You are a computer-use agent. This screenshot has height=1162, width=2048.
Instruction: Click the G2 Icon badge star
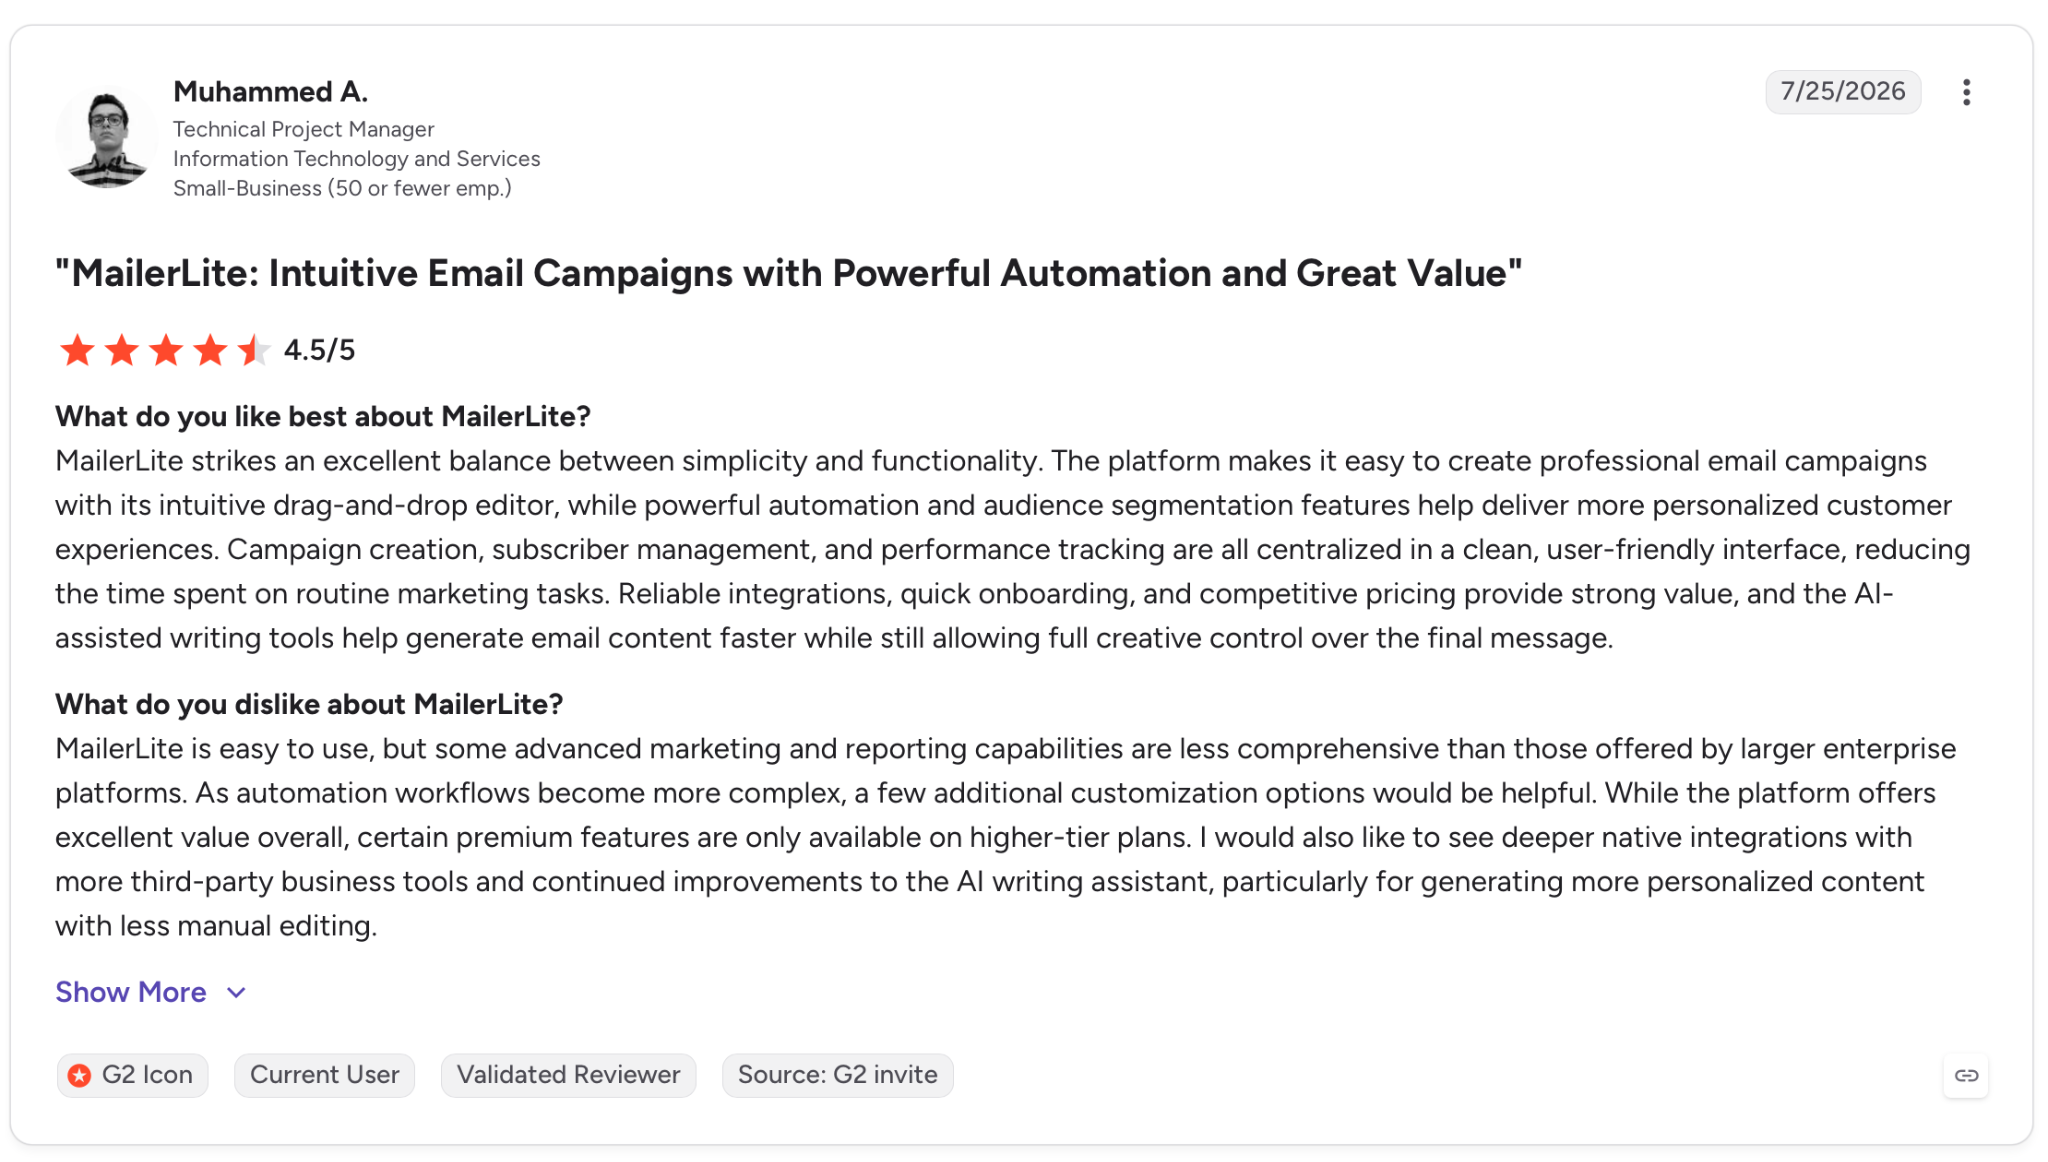click(80, 1075)
